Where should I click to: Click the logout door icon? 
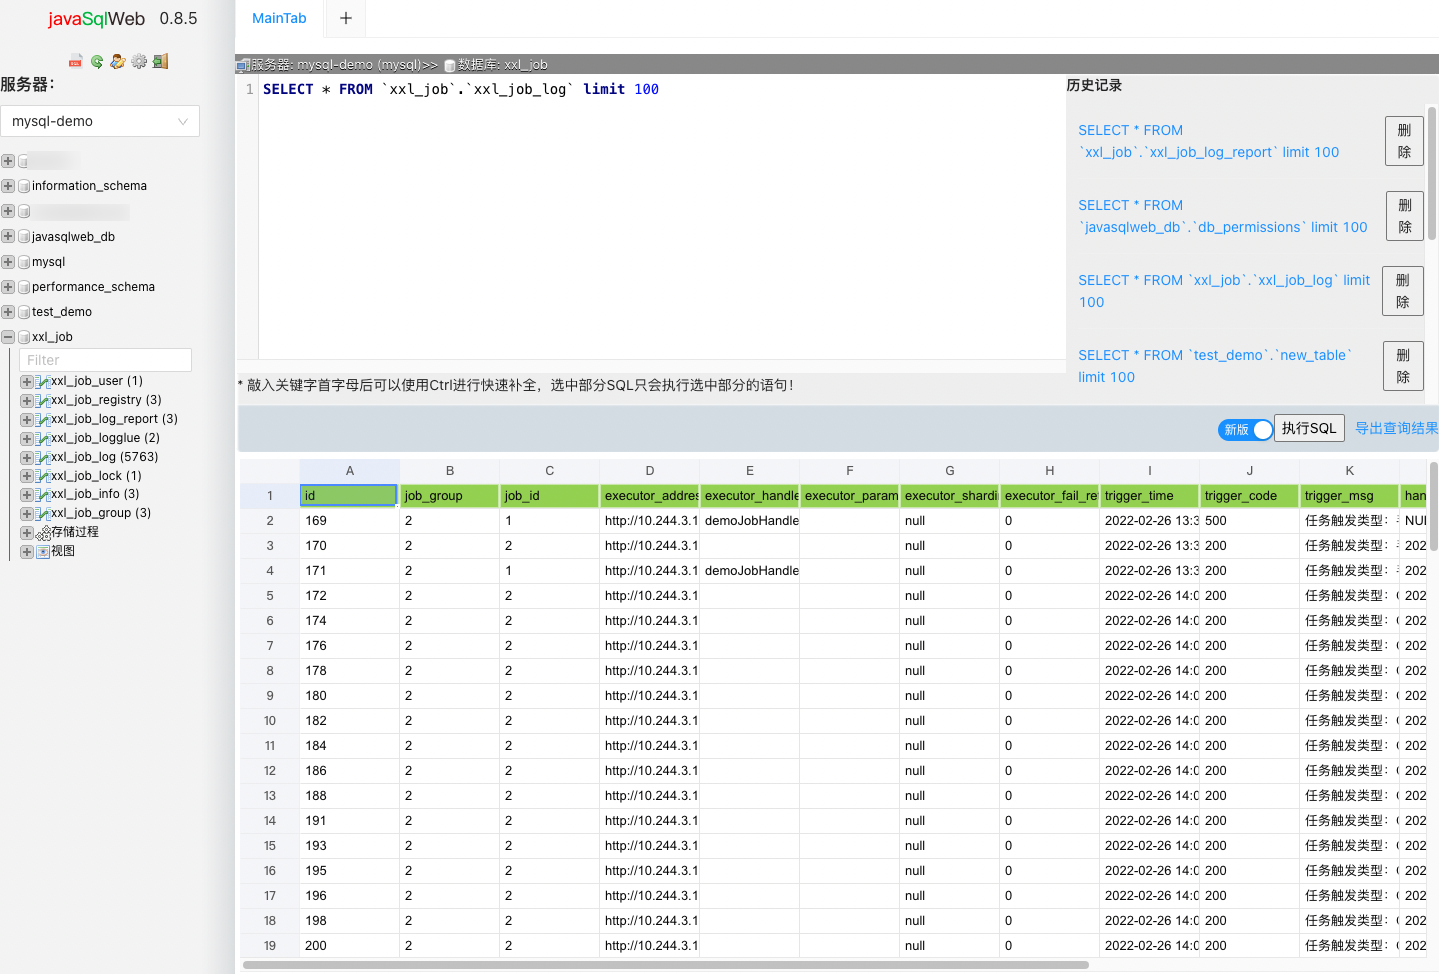pos(160,61)
